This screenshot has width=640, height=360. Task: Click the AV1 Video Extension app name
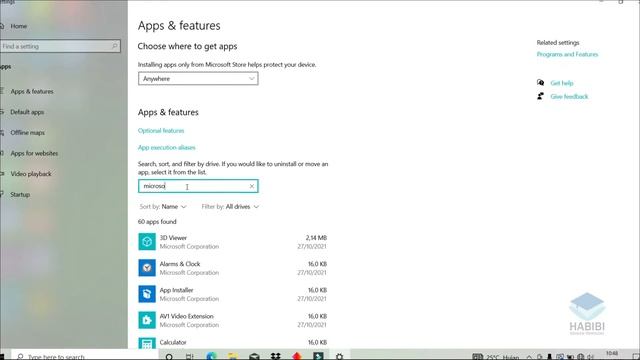click(x=187, y=316)
